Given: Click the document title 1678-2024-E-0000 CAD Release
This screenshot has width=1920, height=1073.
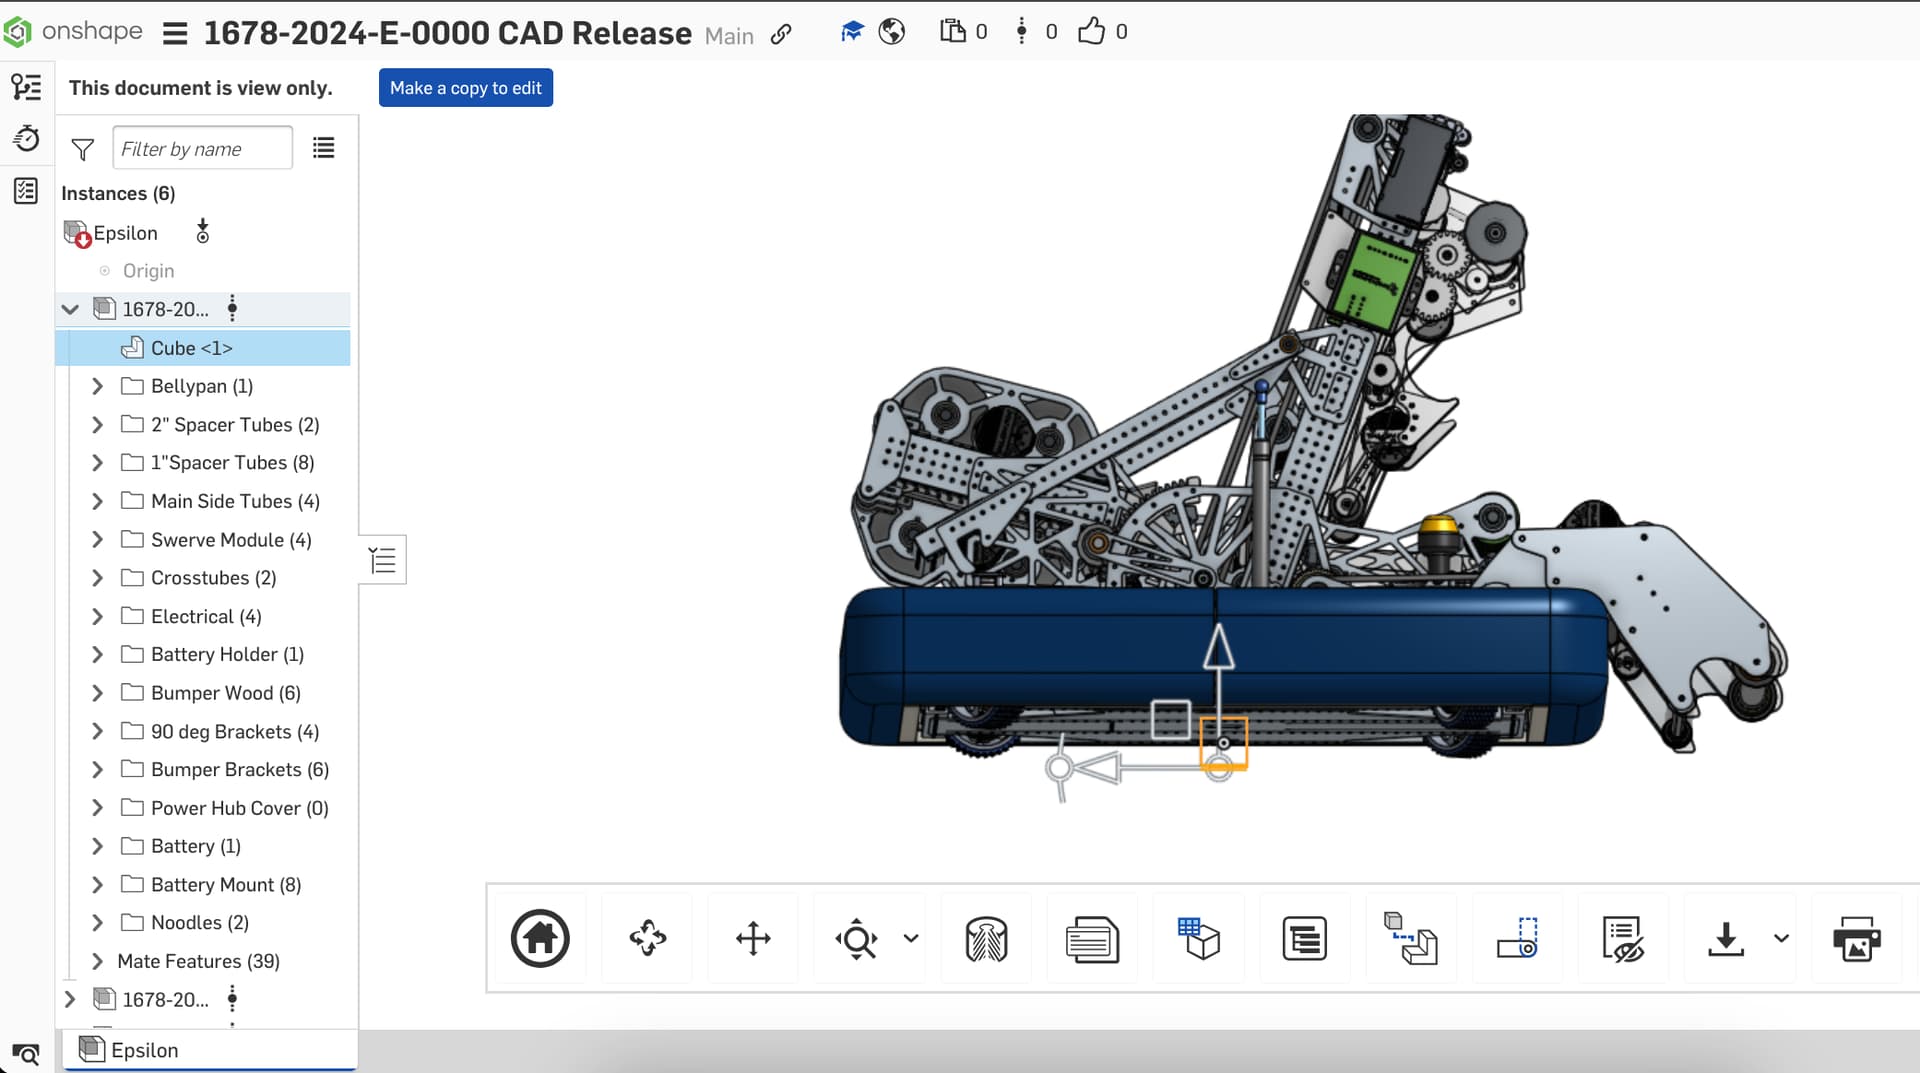Looking at the screenshot, I should point(448,33).
